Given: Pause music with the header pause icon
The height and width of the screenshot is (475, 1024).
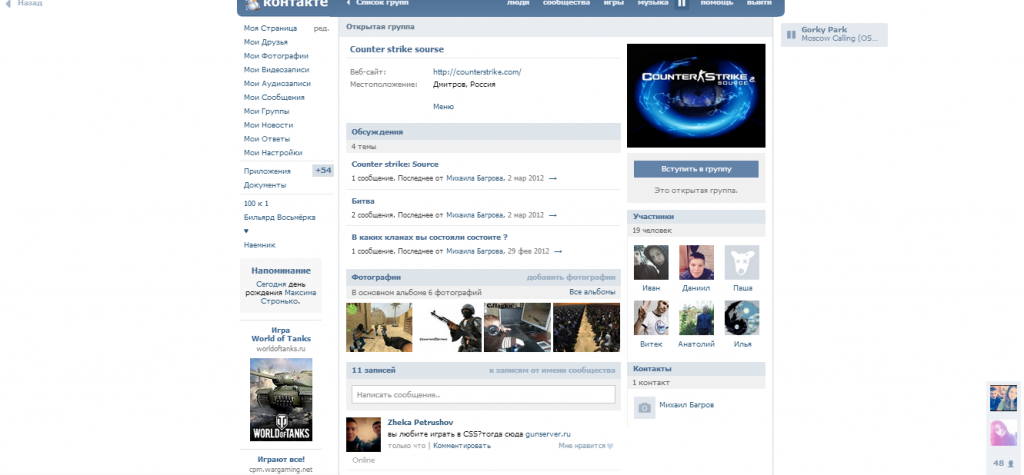Looking at the screenshot, I should (682, 5).
